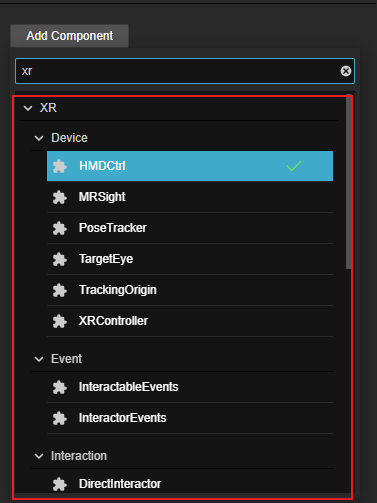Collapse the Interaction group chevron
The image size is (377, 503).
(39, 456)
